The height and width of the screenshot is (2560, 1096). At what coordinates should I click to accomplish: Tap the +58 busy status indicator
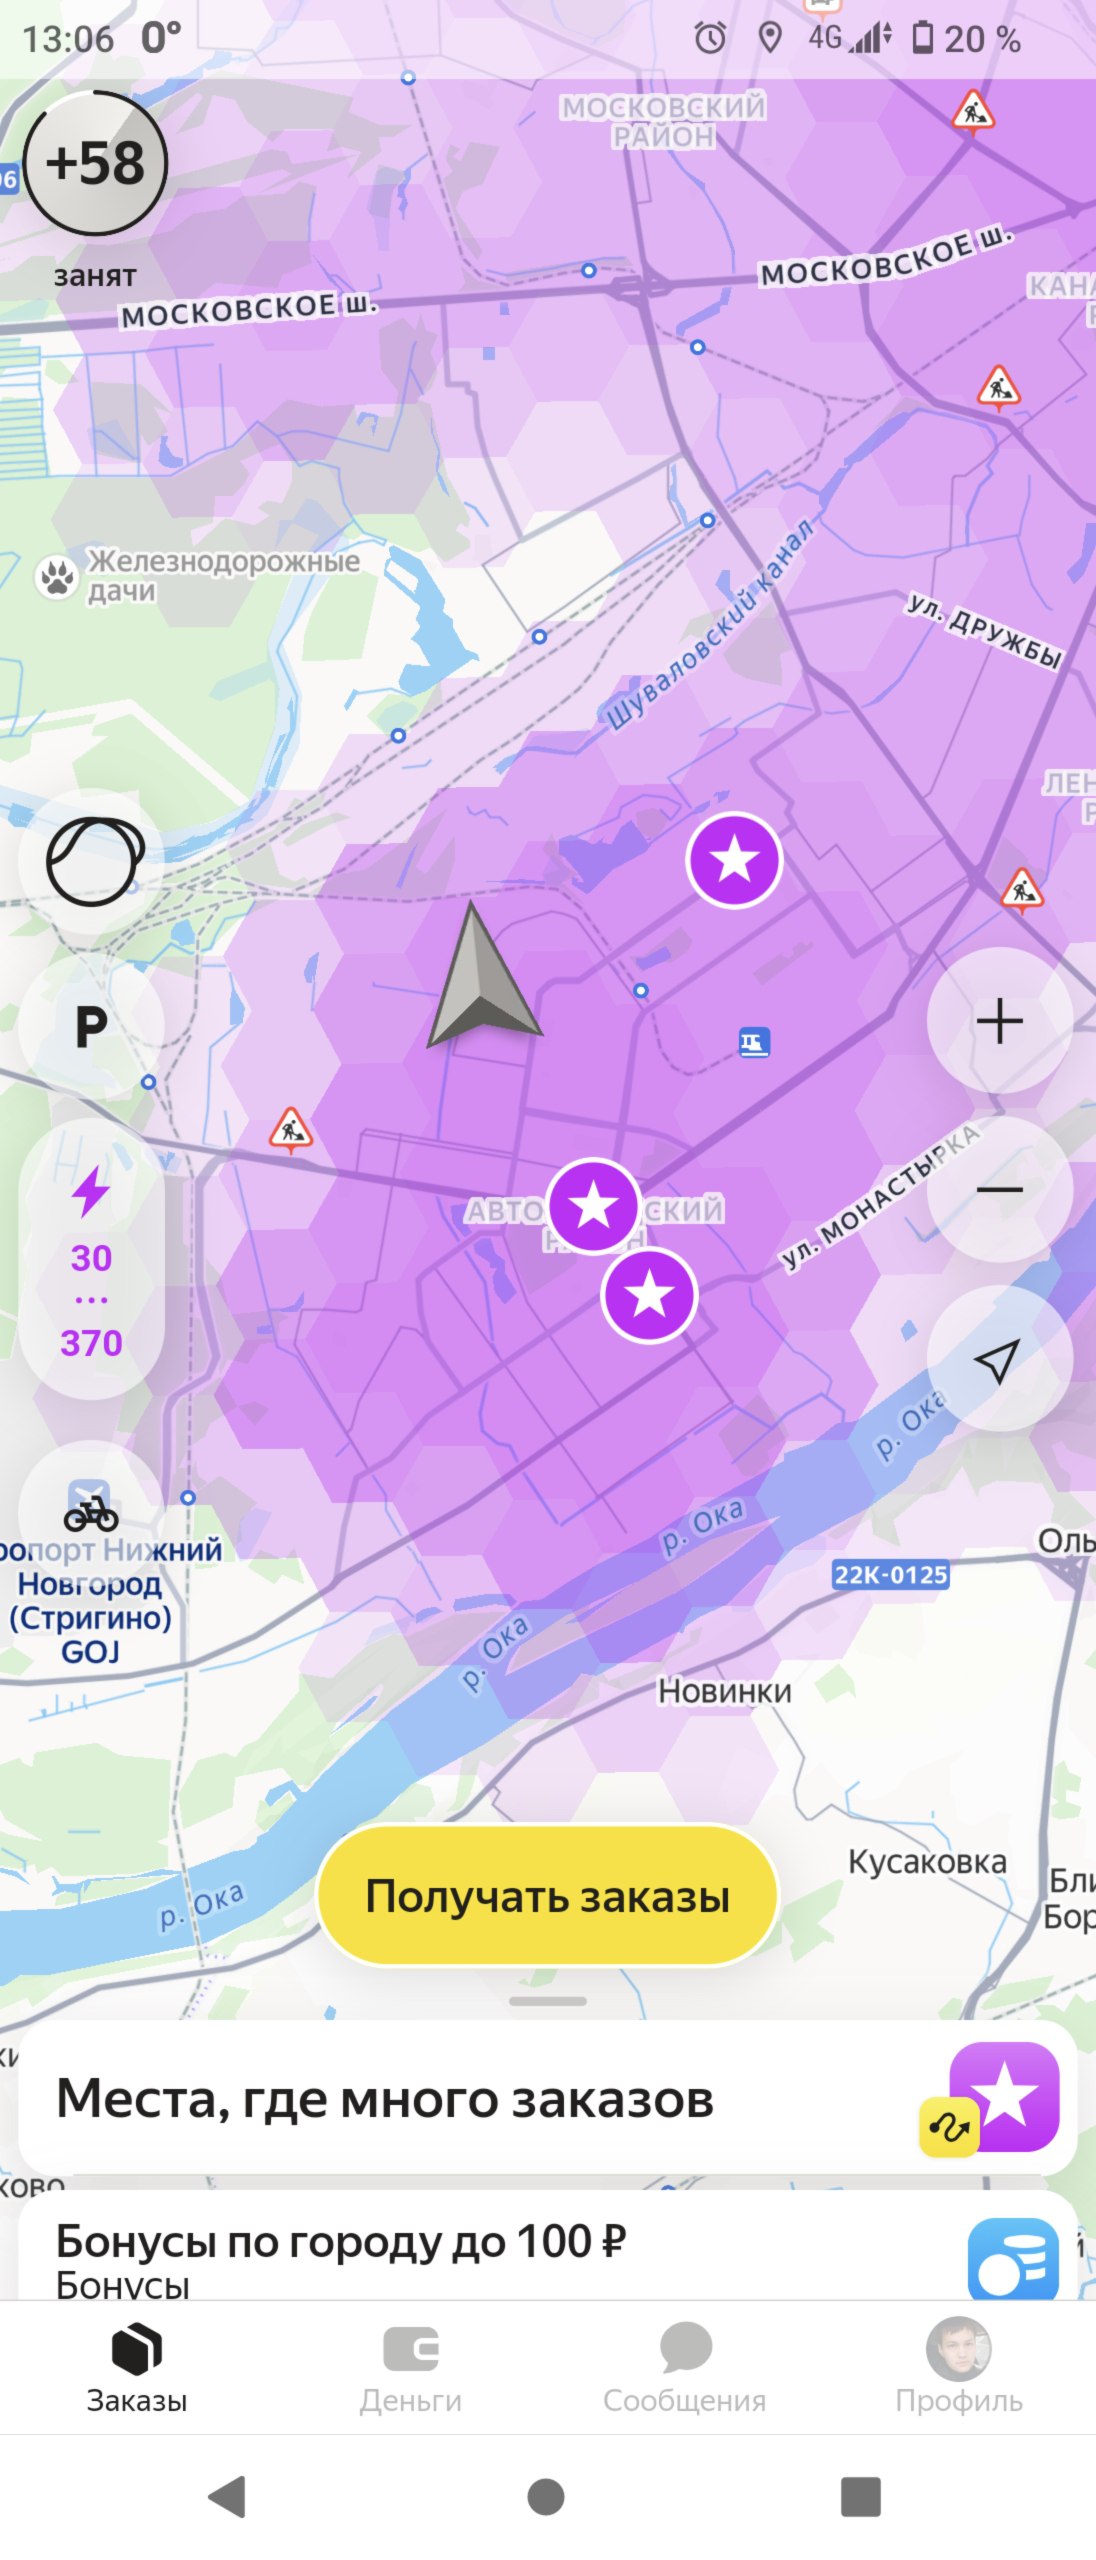pyautogui.click(x=95, y=163)
